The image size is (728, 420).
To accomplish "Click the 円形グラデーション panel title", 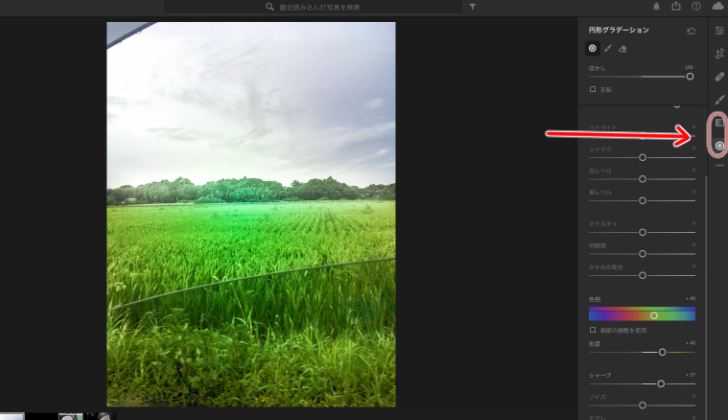I will pos(619,30).
